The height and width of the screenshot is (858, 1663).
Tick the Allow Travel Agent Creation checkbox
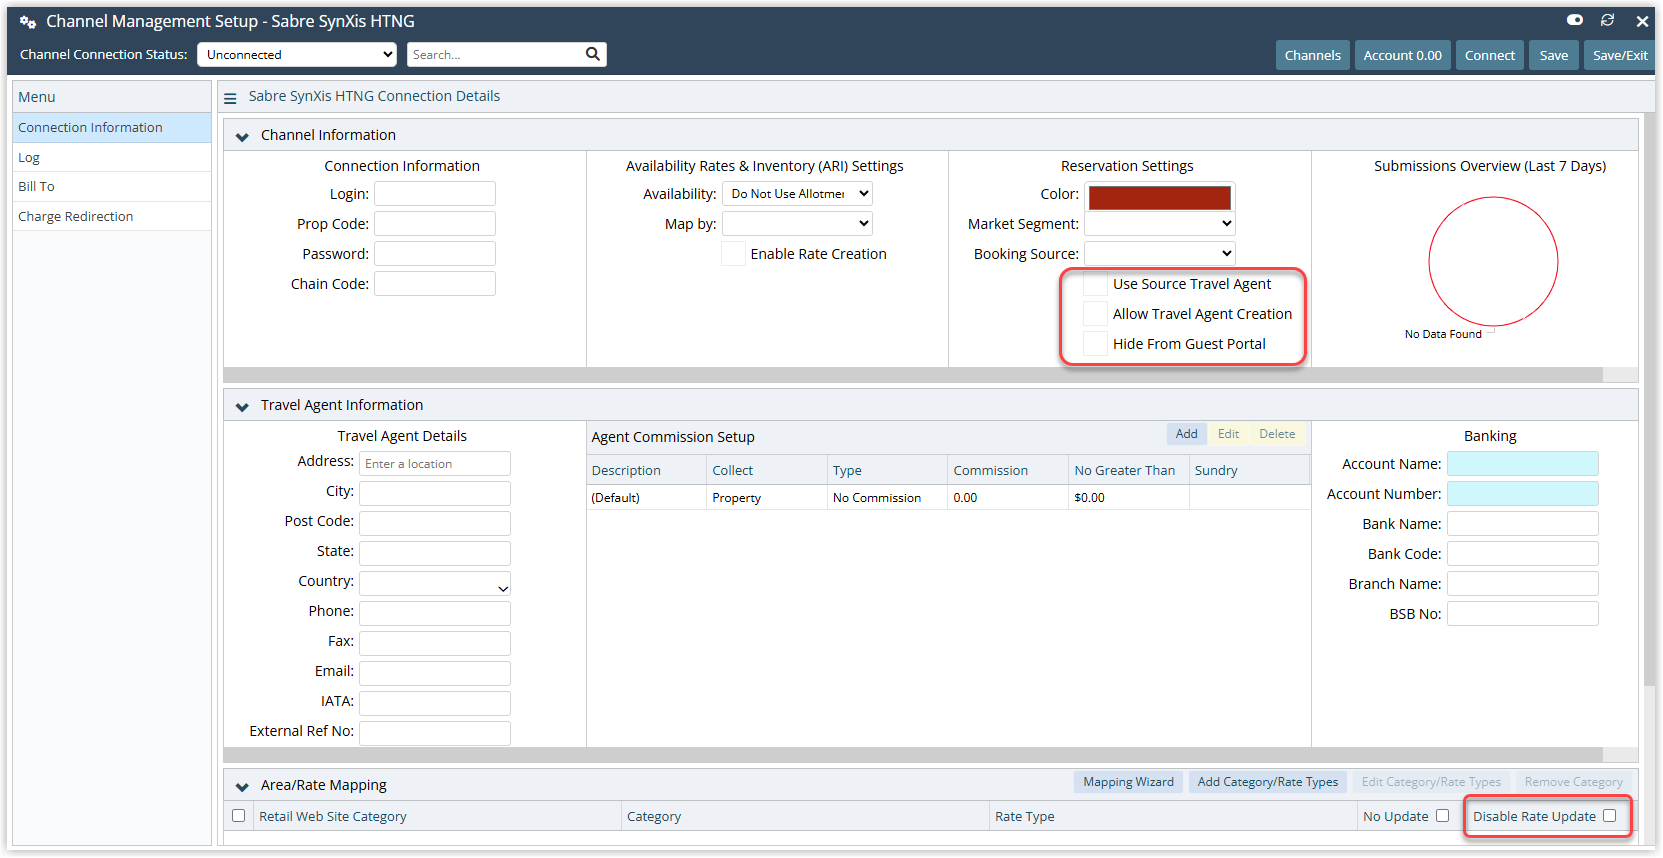[1096, 314]
